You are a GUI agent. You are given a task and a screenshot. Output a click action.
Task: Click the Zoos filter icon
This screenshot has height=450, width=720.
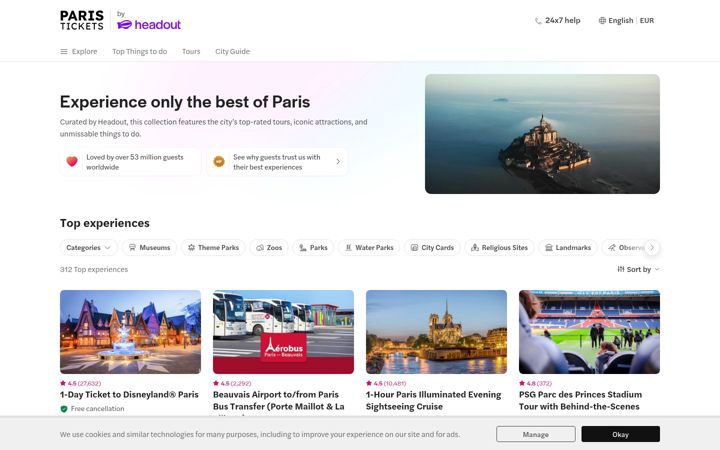click(260, 248)
